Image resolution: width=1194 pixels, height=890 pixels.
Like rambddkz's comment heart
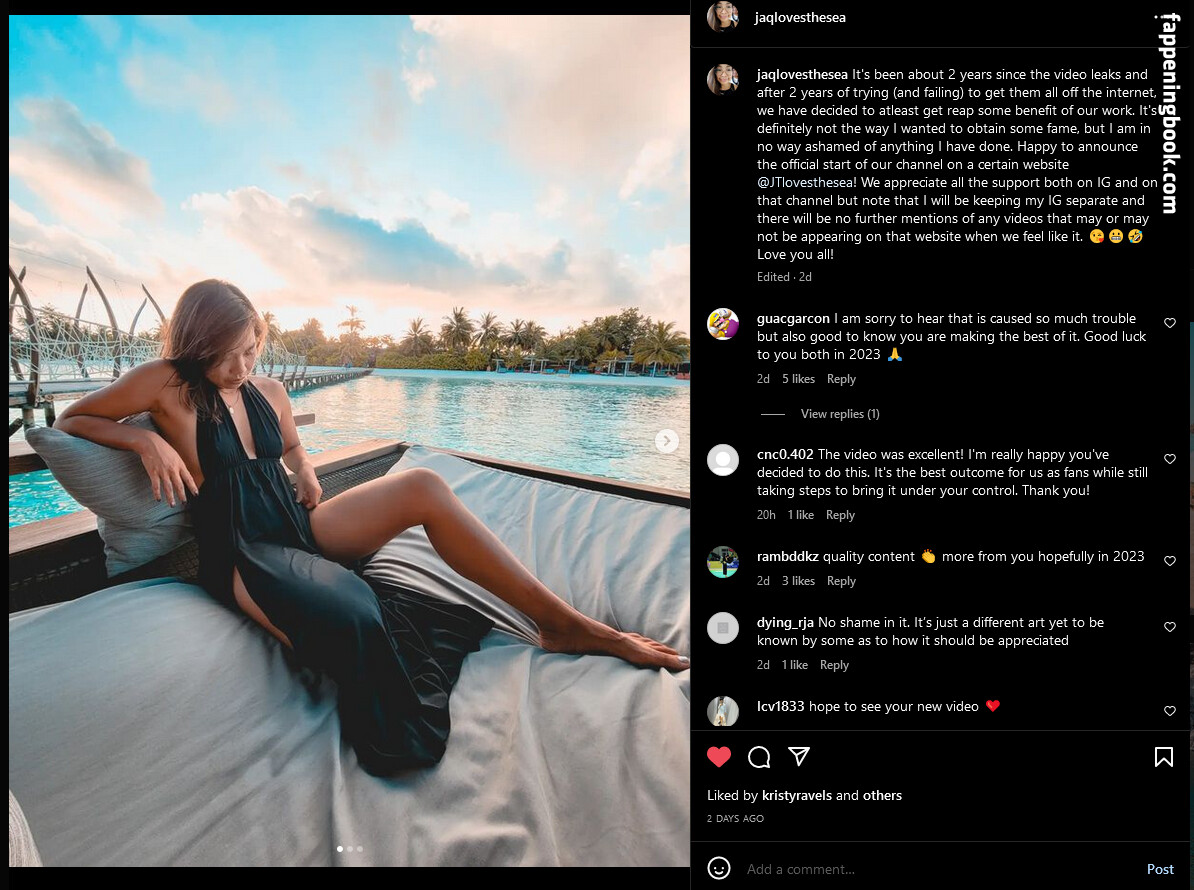[1170, 560]
